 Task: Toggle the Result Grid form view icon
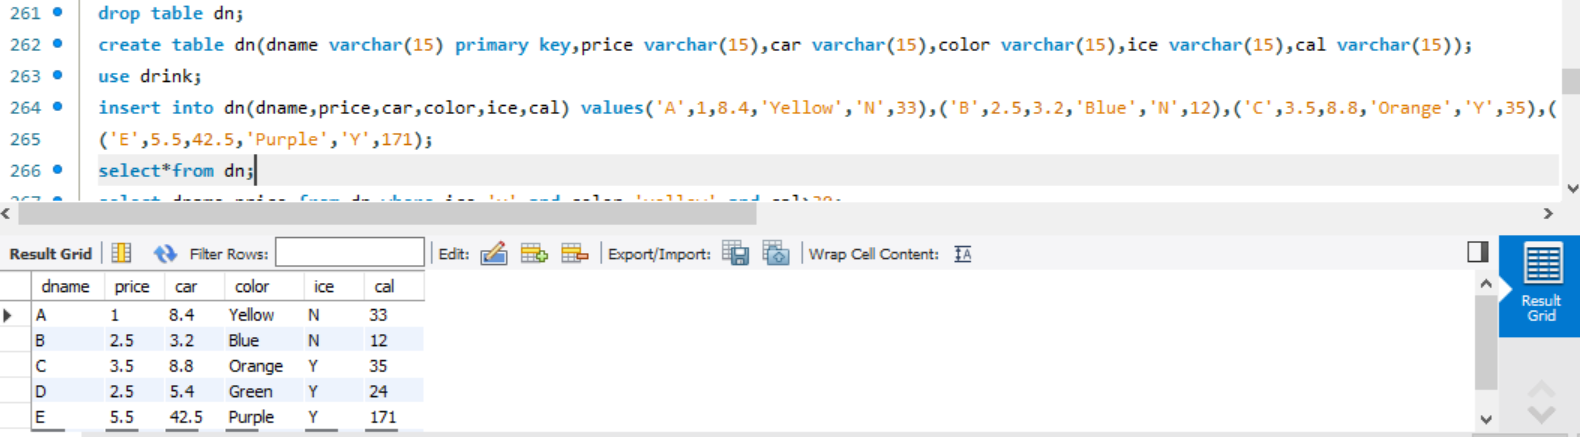(121, 254)
